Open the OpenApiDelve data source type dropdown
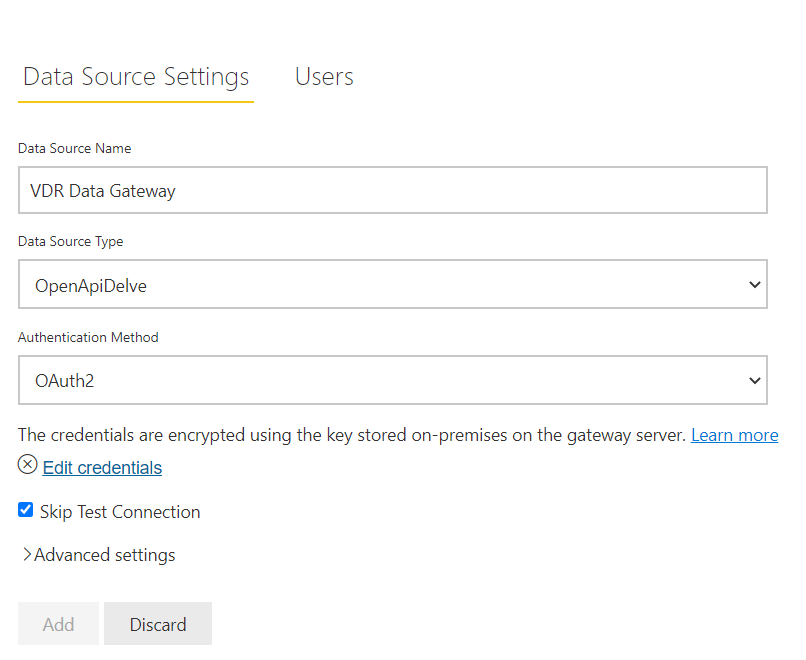Screen dimensions: 806x660 coord(393,284)
